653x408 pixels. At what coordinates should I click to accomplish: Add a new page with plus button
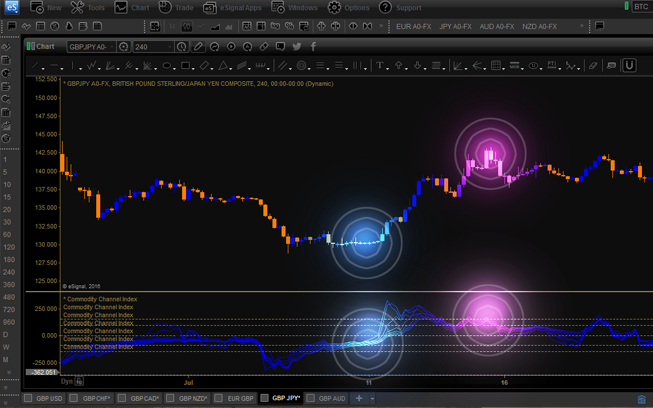pos(359,398)
